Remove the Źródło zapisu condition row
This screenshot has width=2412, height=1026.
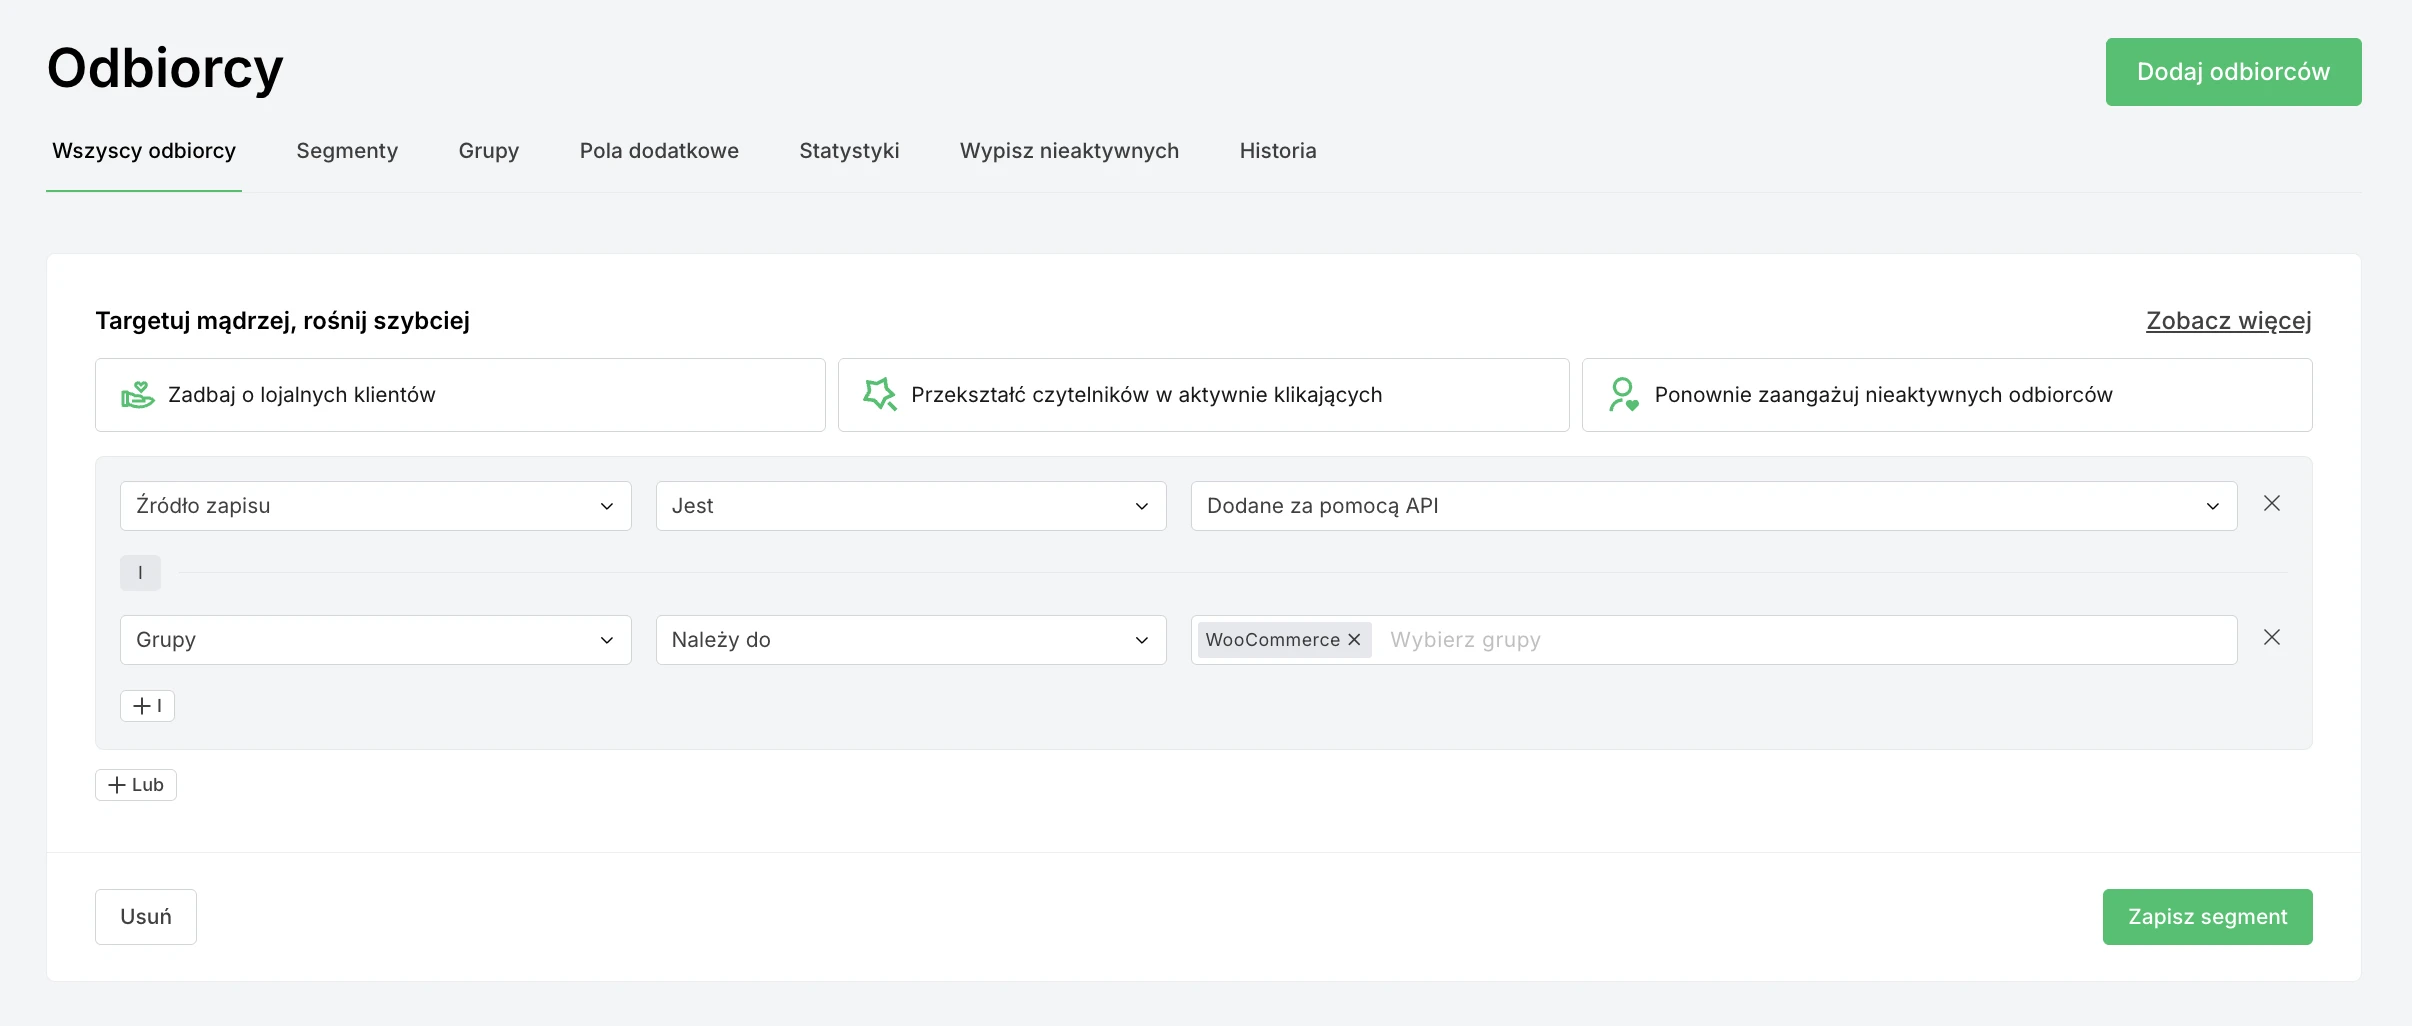(2271, 504)
